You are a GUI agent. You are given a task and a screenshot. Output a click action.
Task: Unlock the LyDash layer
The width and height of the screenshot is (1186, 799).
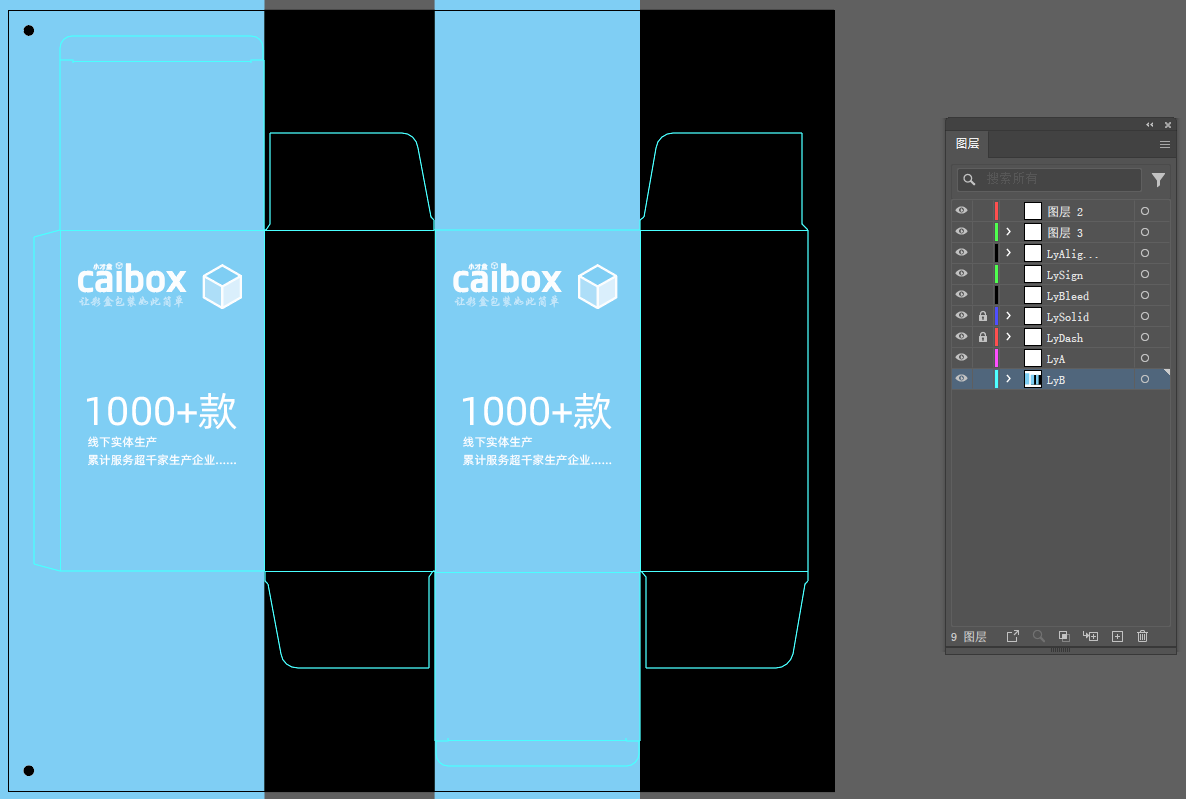pos(983,337)
